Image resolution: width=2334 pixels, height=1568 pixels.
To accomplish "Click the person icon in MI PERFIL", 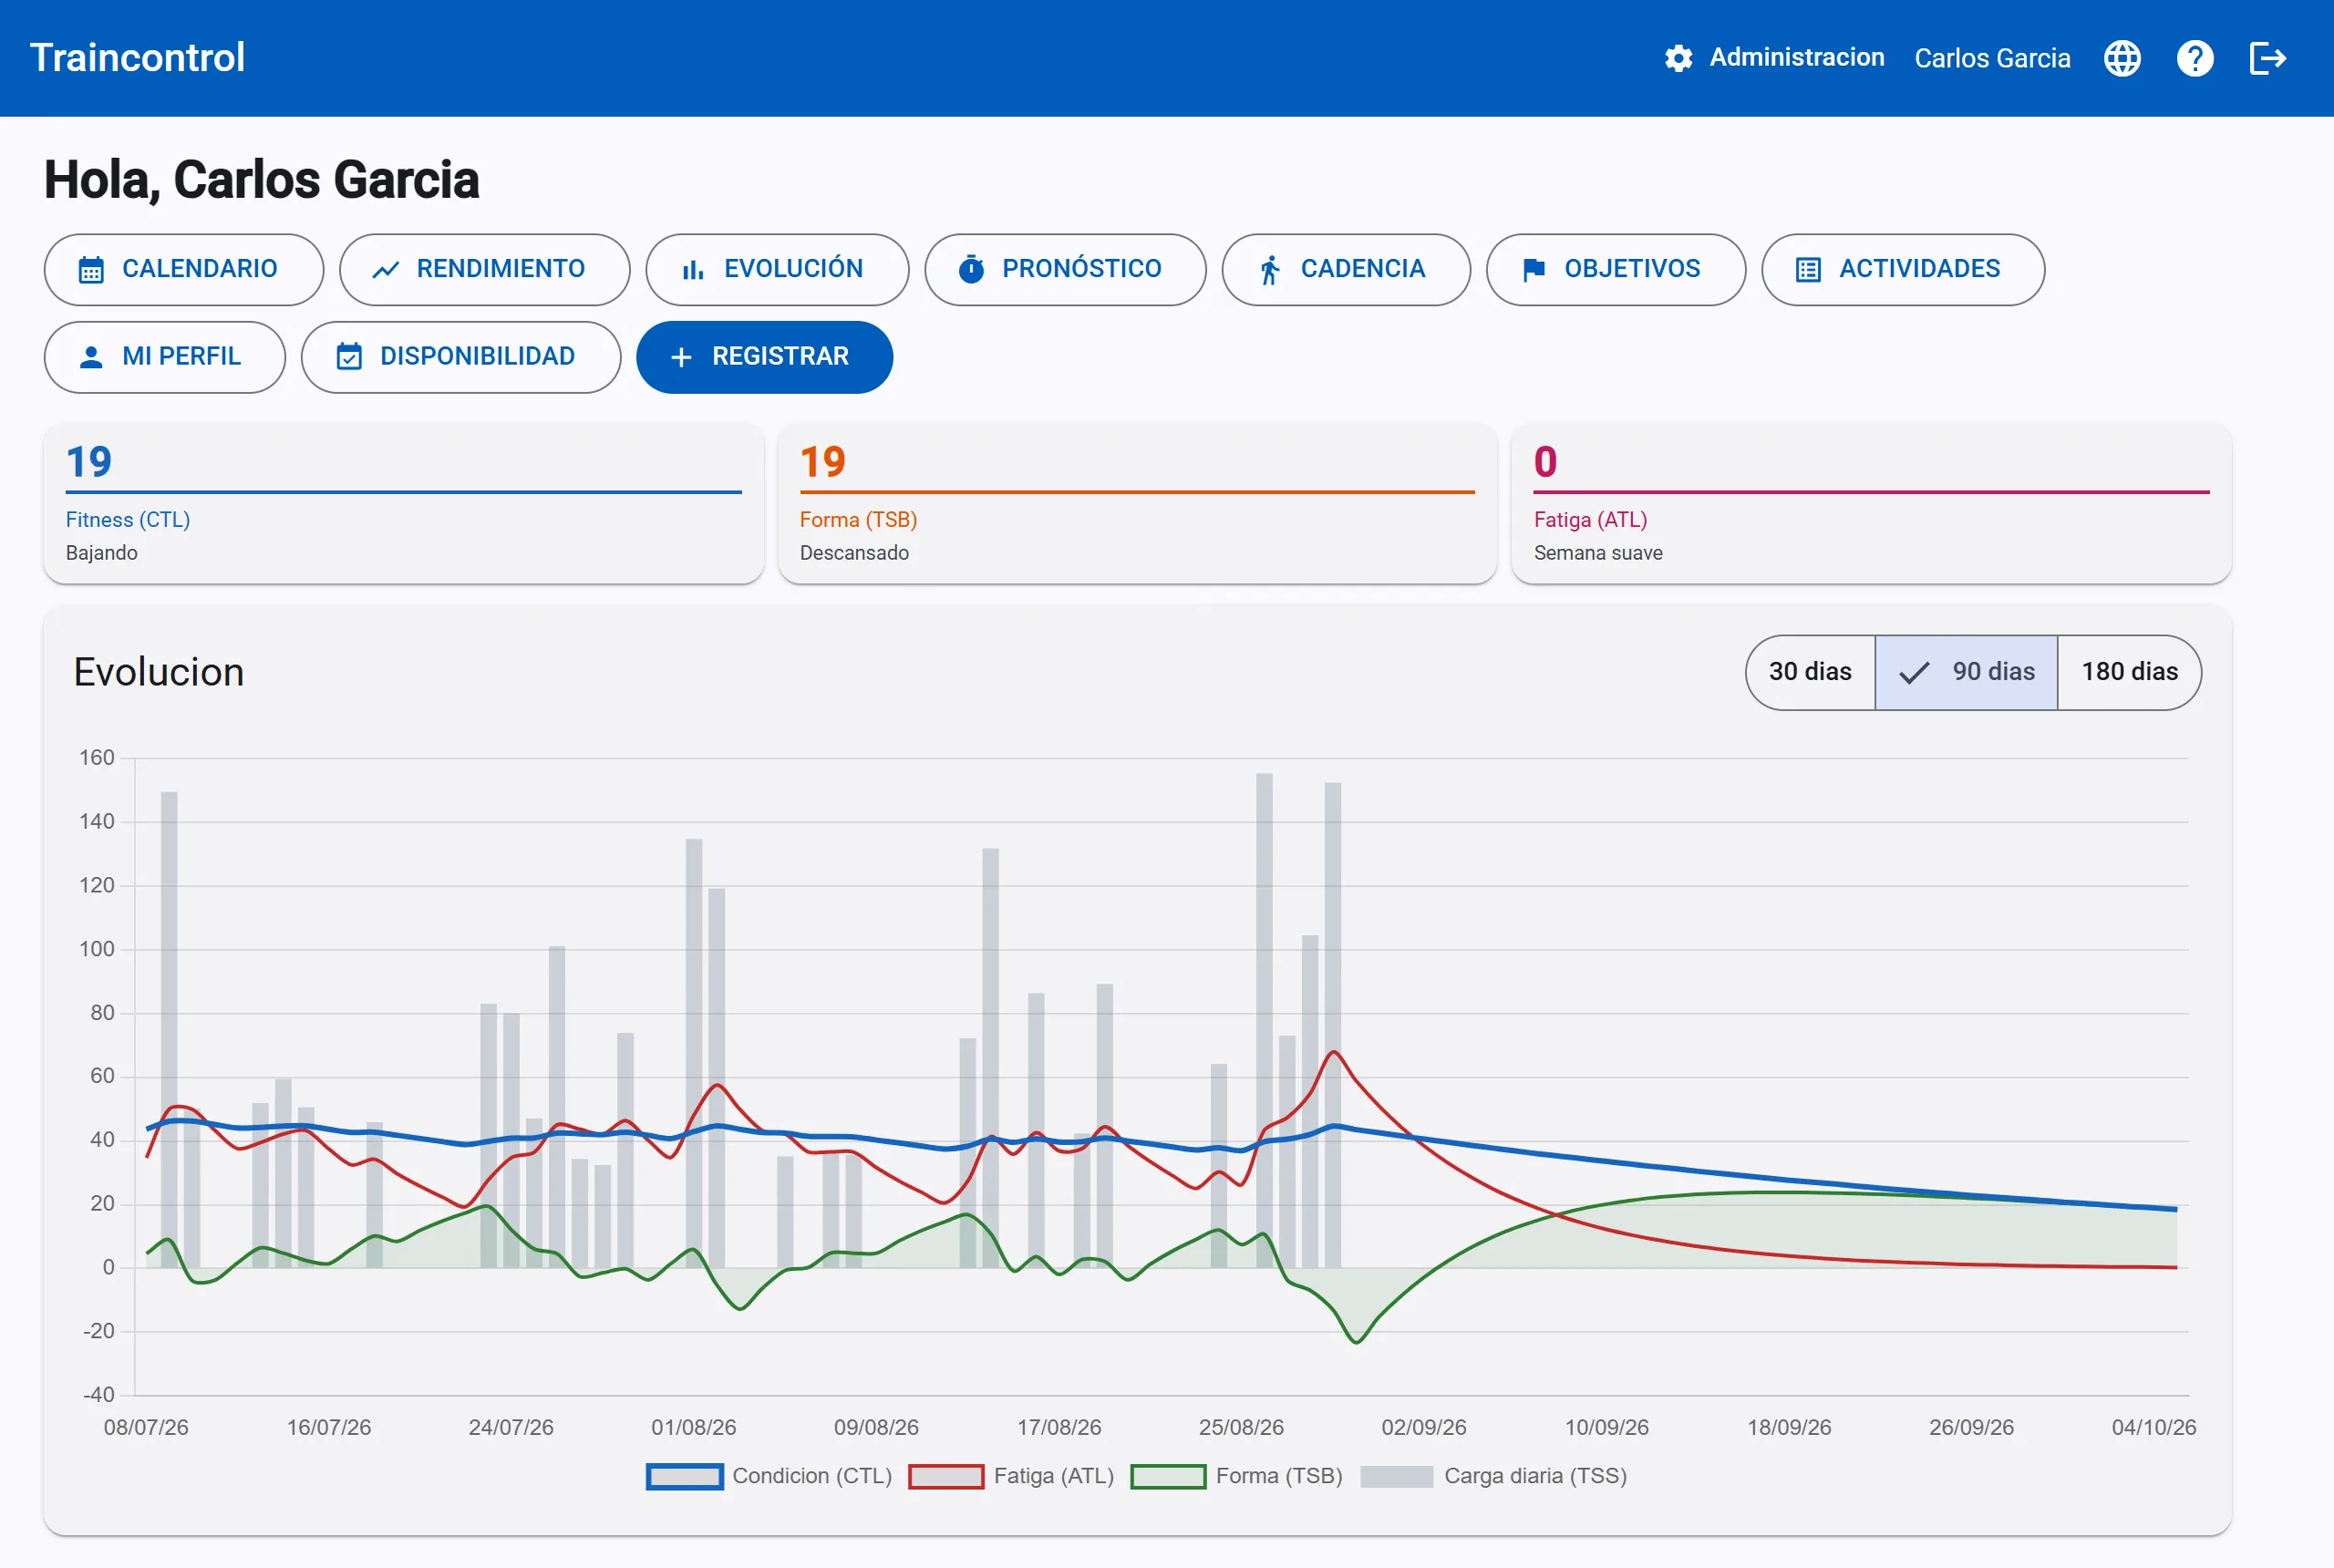I will [91, 357].
